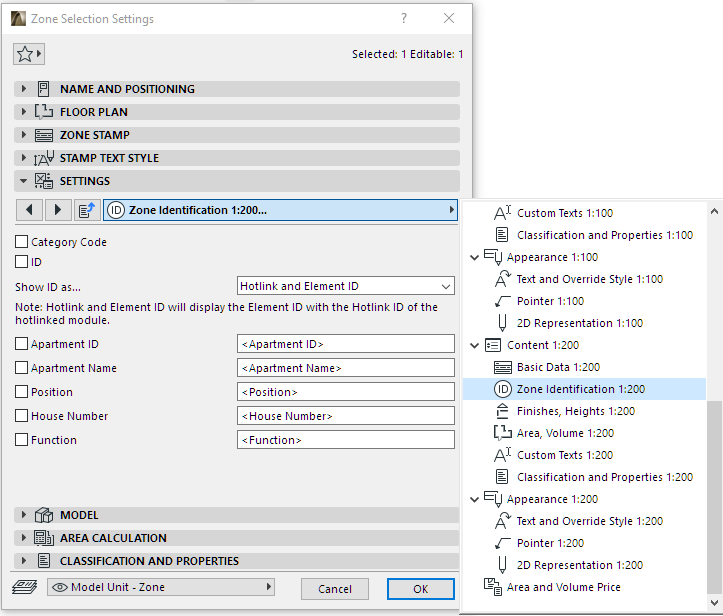Image resolution: width=723 pixels, height=616 pixels.
Task: Collapse the Appearance 1:100 tree group
Action: [474, 257]
